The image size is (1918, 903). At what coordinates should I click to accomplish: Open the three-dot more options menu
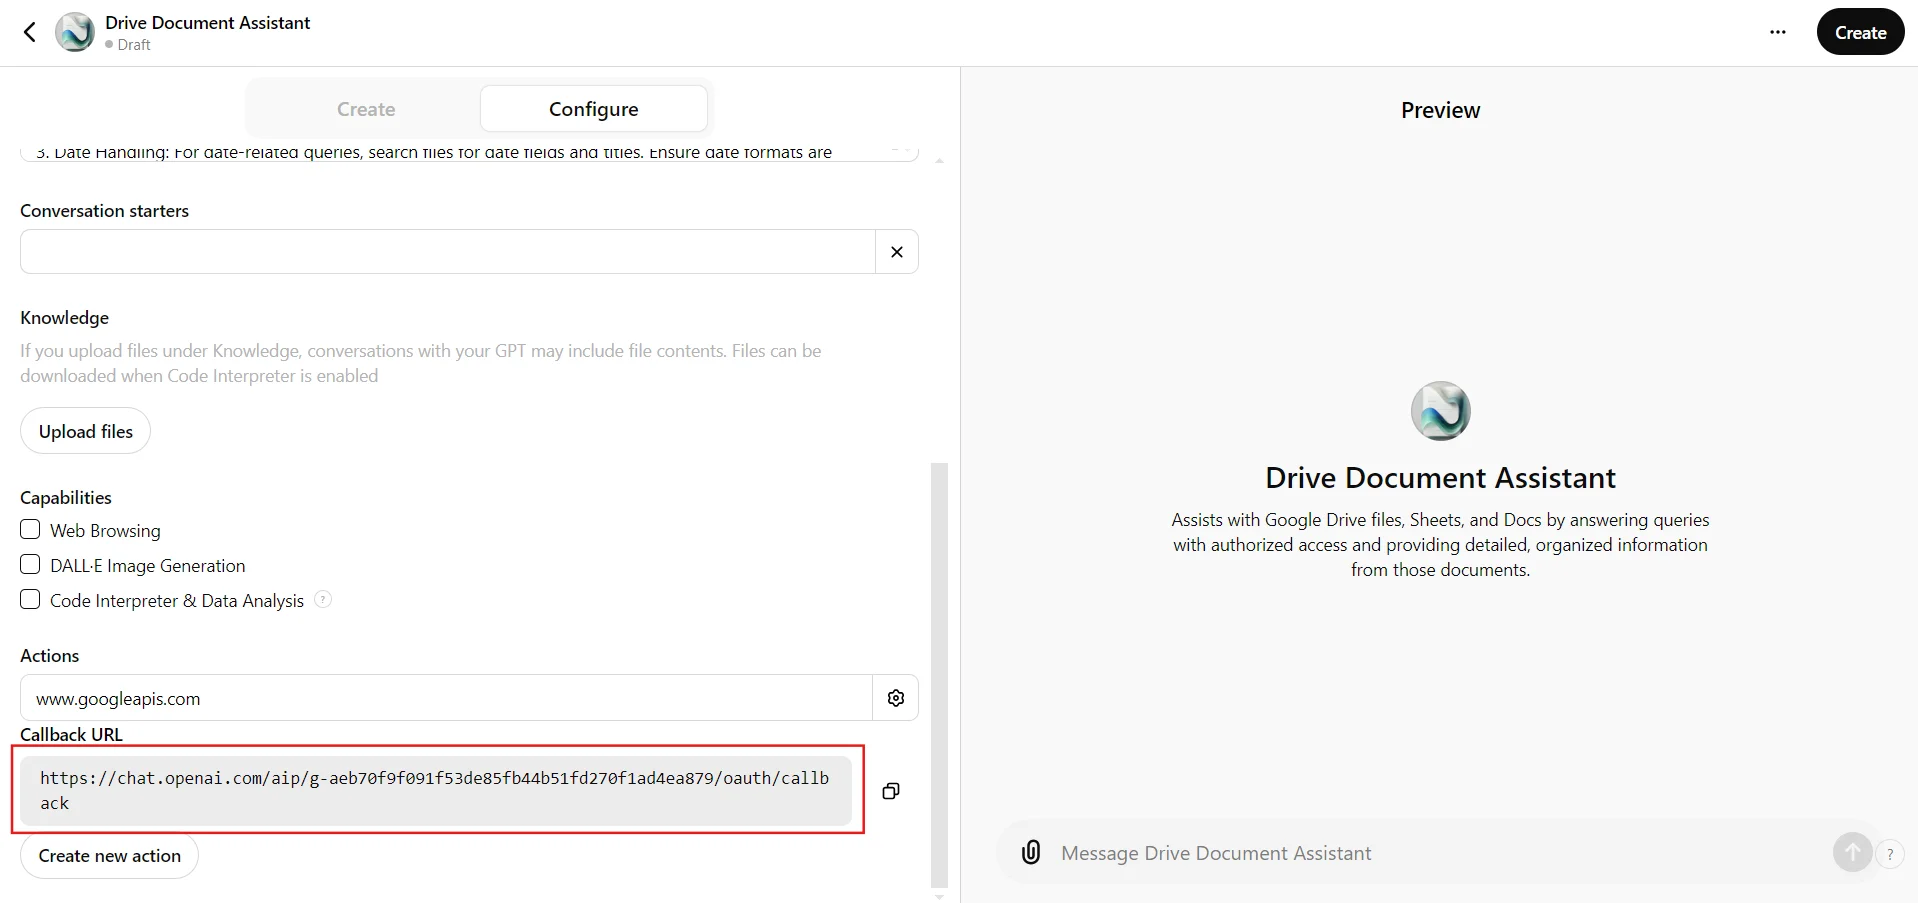(1777, 32)
